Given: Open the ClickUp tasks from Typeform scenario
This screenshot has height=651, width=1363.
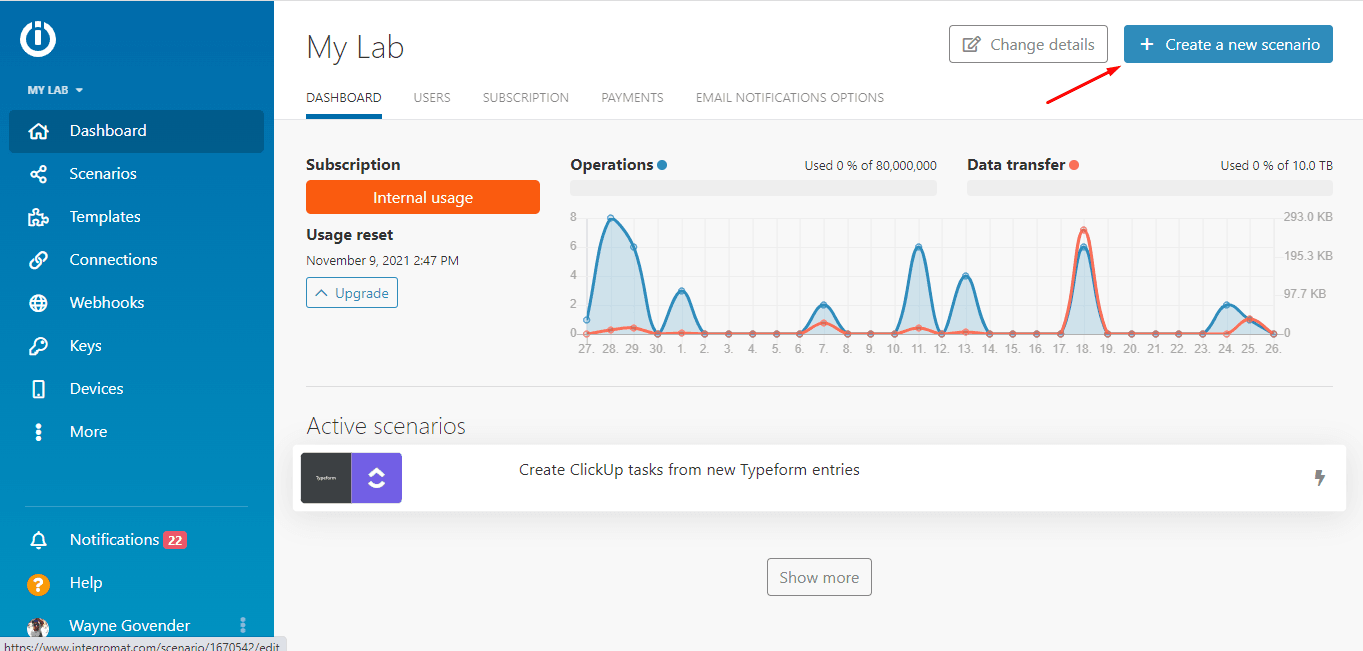Looking at the screenshot, I should point(688,470).
